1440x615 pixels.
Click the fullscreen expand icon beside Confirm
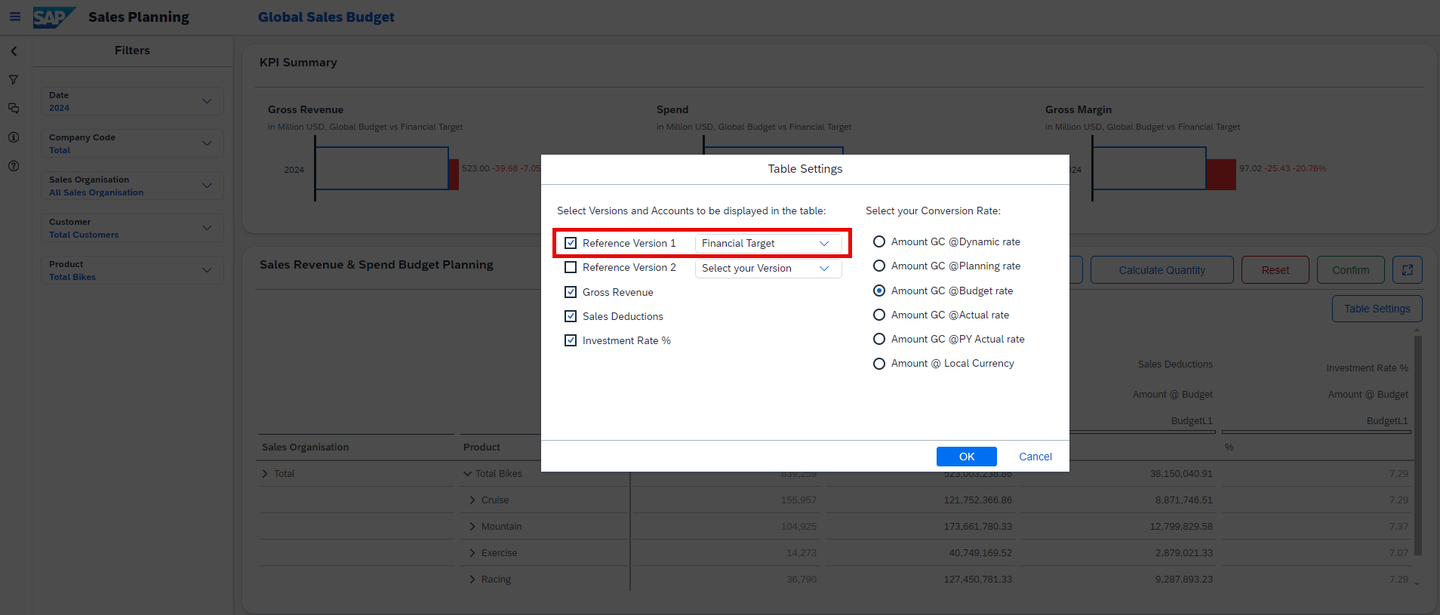[1407, 270]
